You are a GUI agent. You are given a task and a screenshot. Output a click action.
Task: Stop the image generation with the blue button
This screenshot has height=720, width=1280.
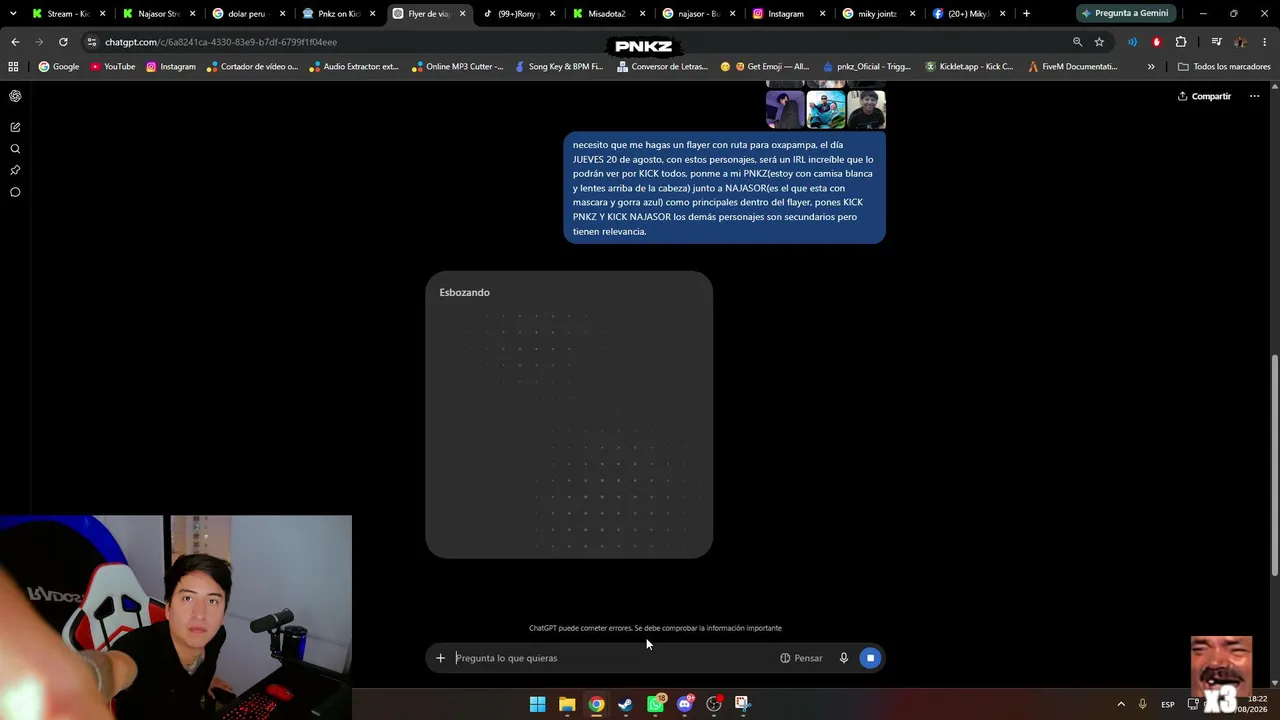point(870,658)
